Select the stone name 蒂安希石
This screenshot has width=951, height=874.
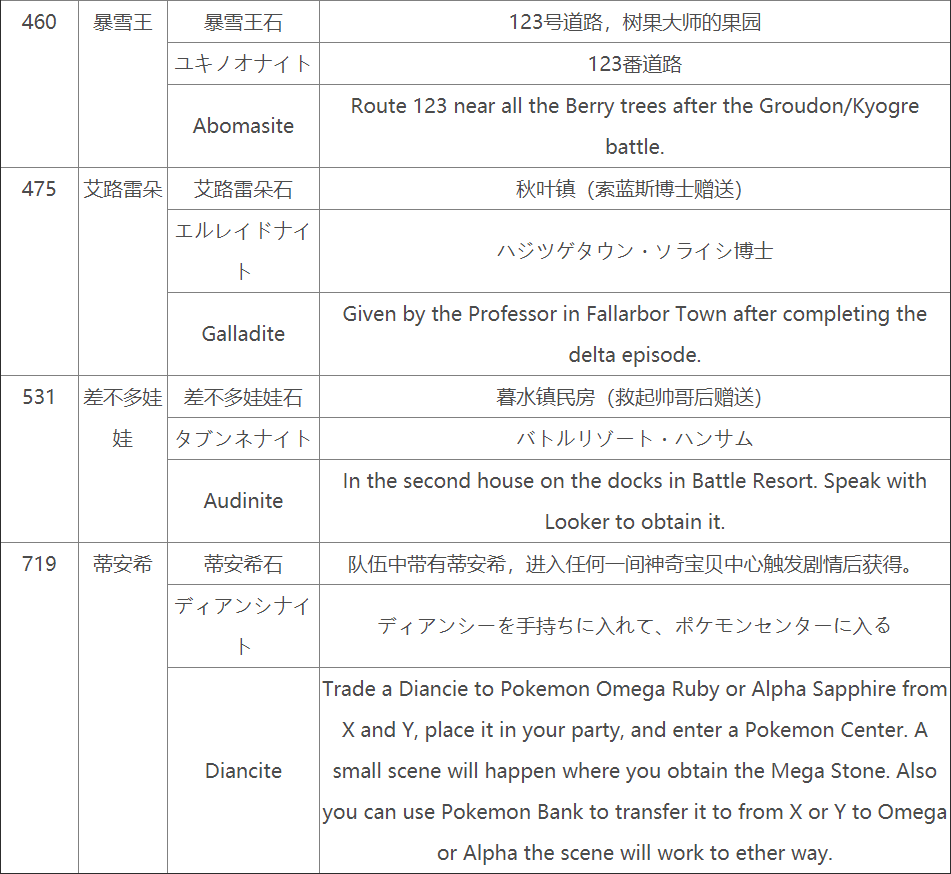(243, 564)
